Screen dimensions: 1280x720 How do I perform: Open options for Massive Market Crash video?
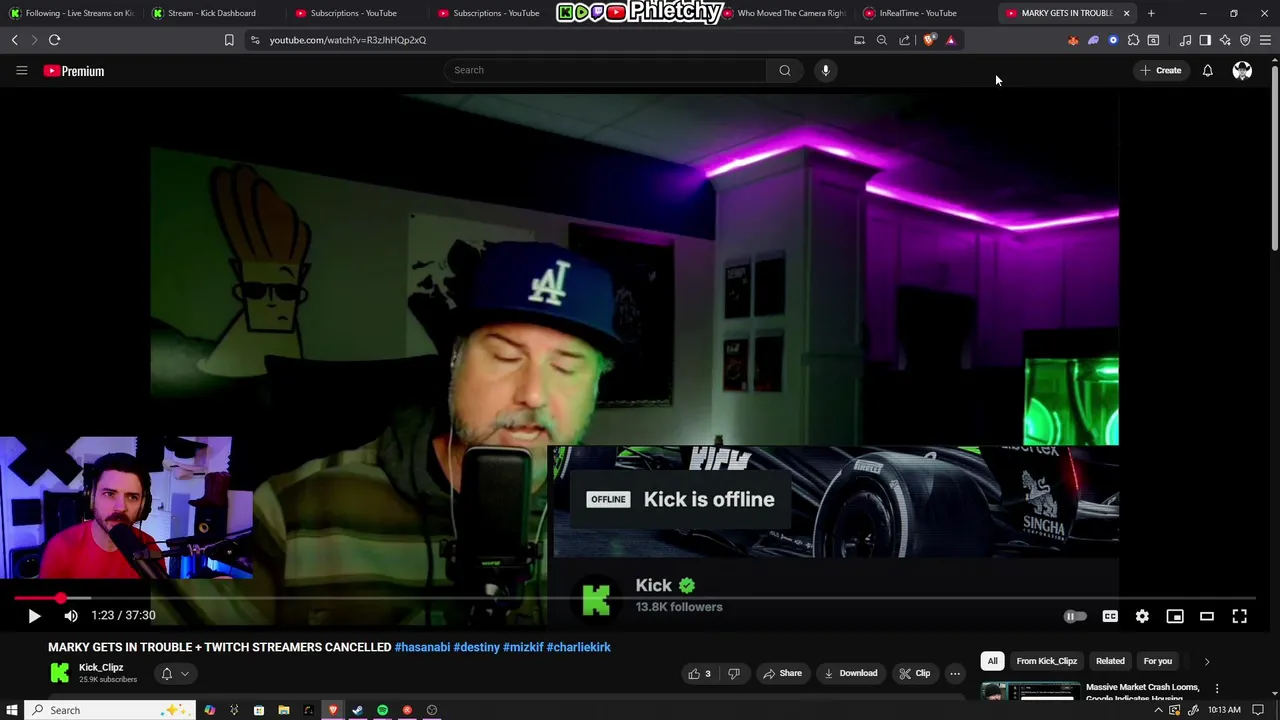coord(1217,688)
